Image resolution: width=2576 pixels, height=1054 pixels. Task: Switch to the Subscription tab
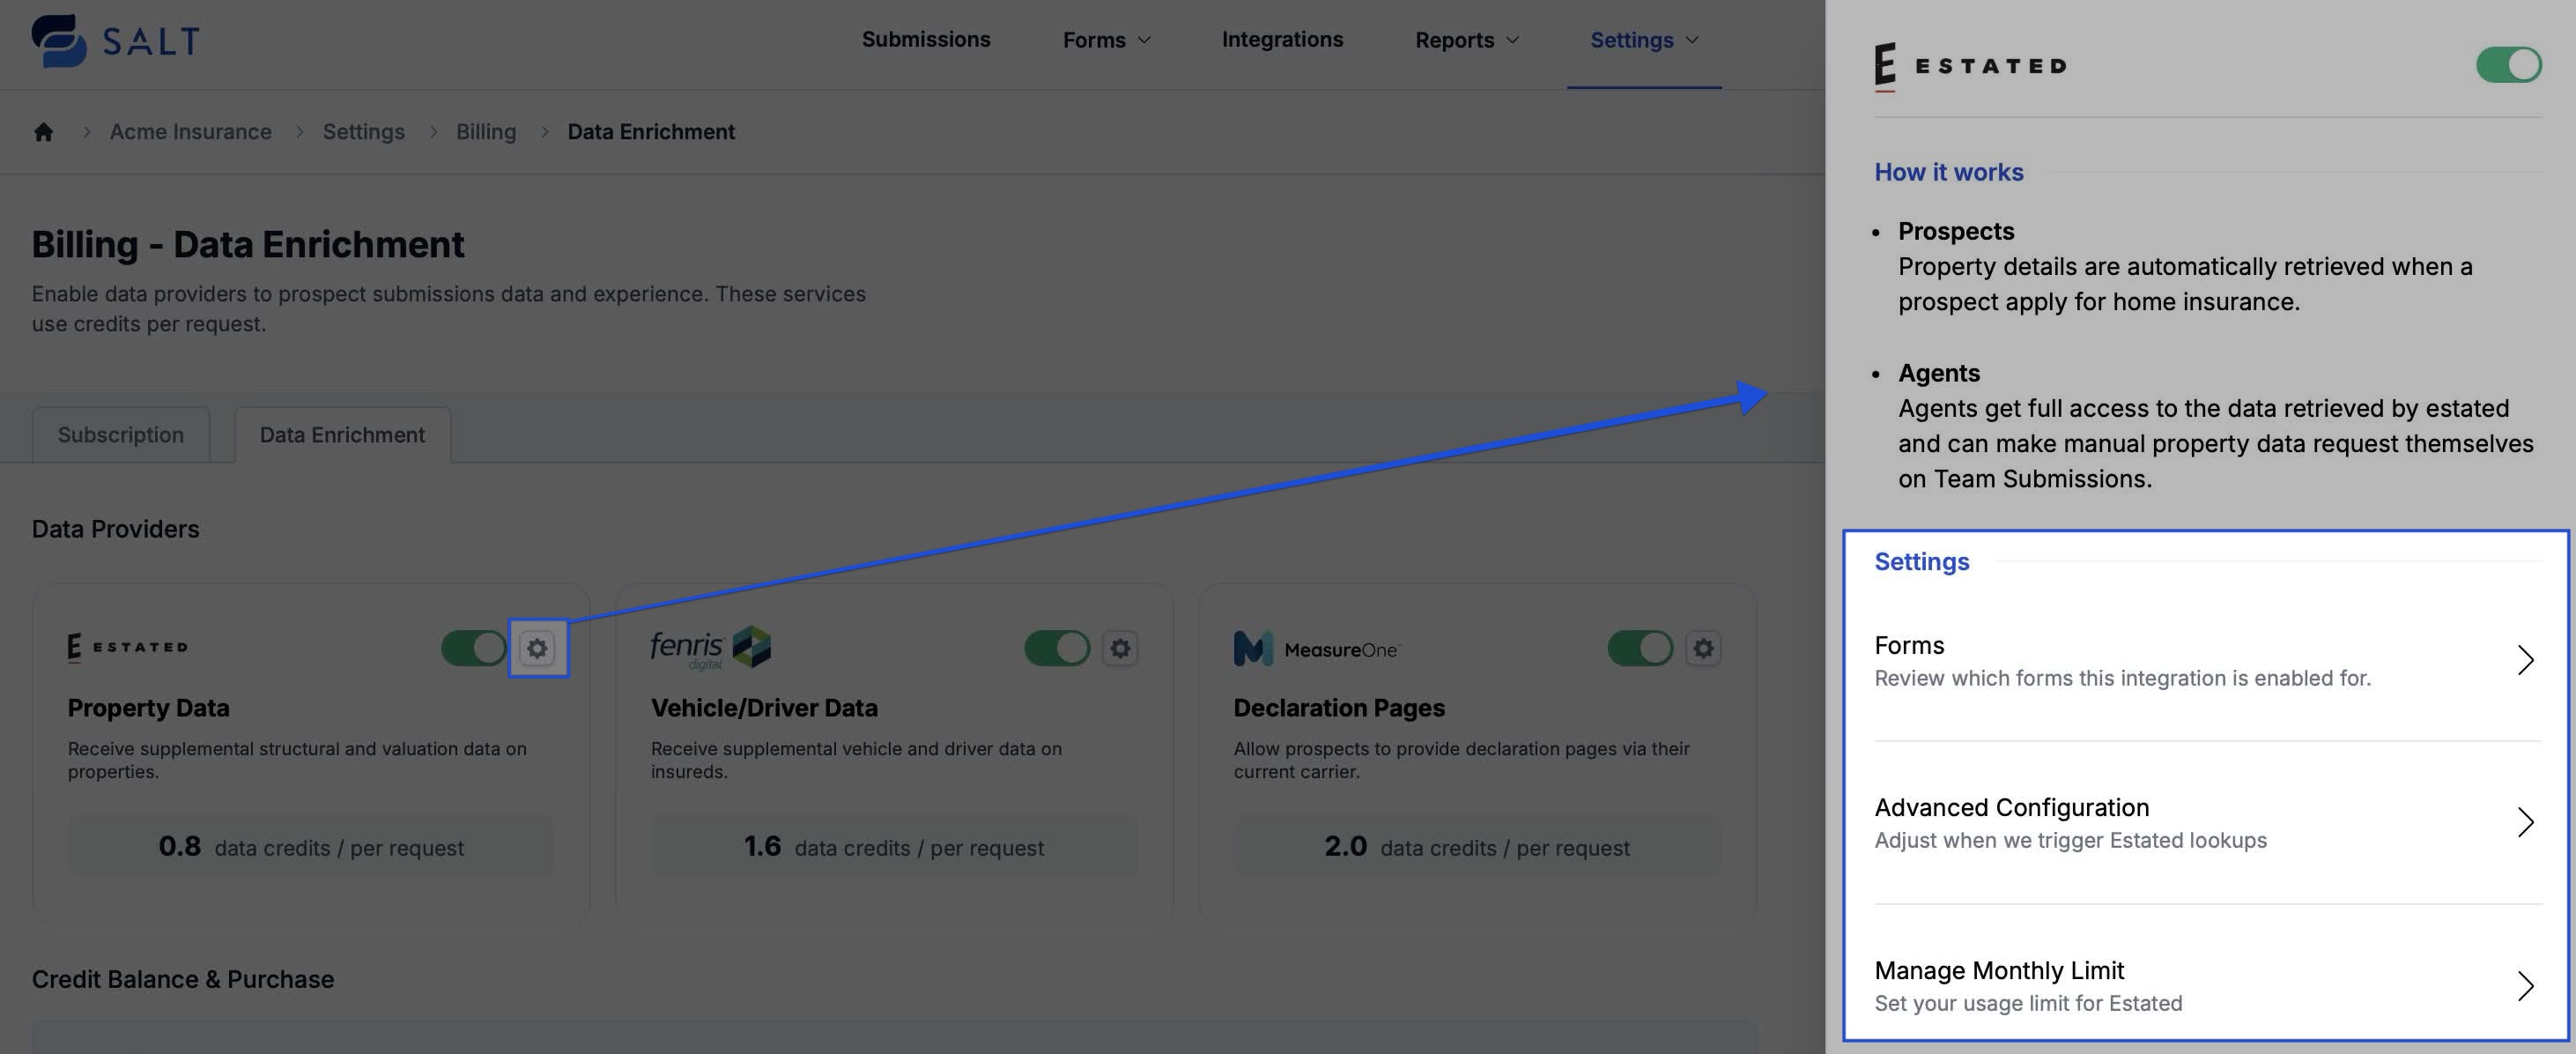pyautogui.click(x=120, y=435)
